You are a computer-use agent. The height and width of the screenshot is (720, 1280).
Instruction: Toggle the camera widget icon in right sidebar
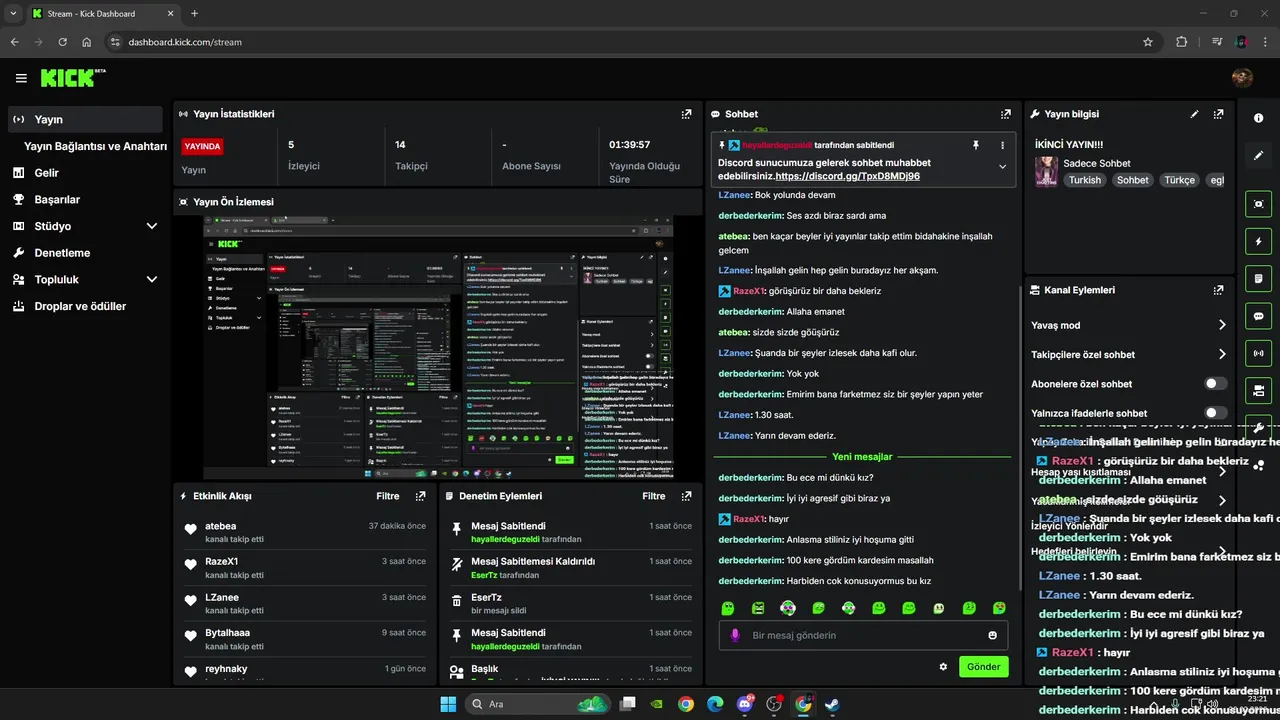tap(1259, 390)
